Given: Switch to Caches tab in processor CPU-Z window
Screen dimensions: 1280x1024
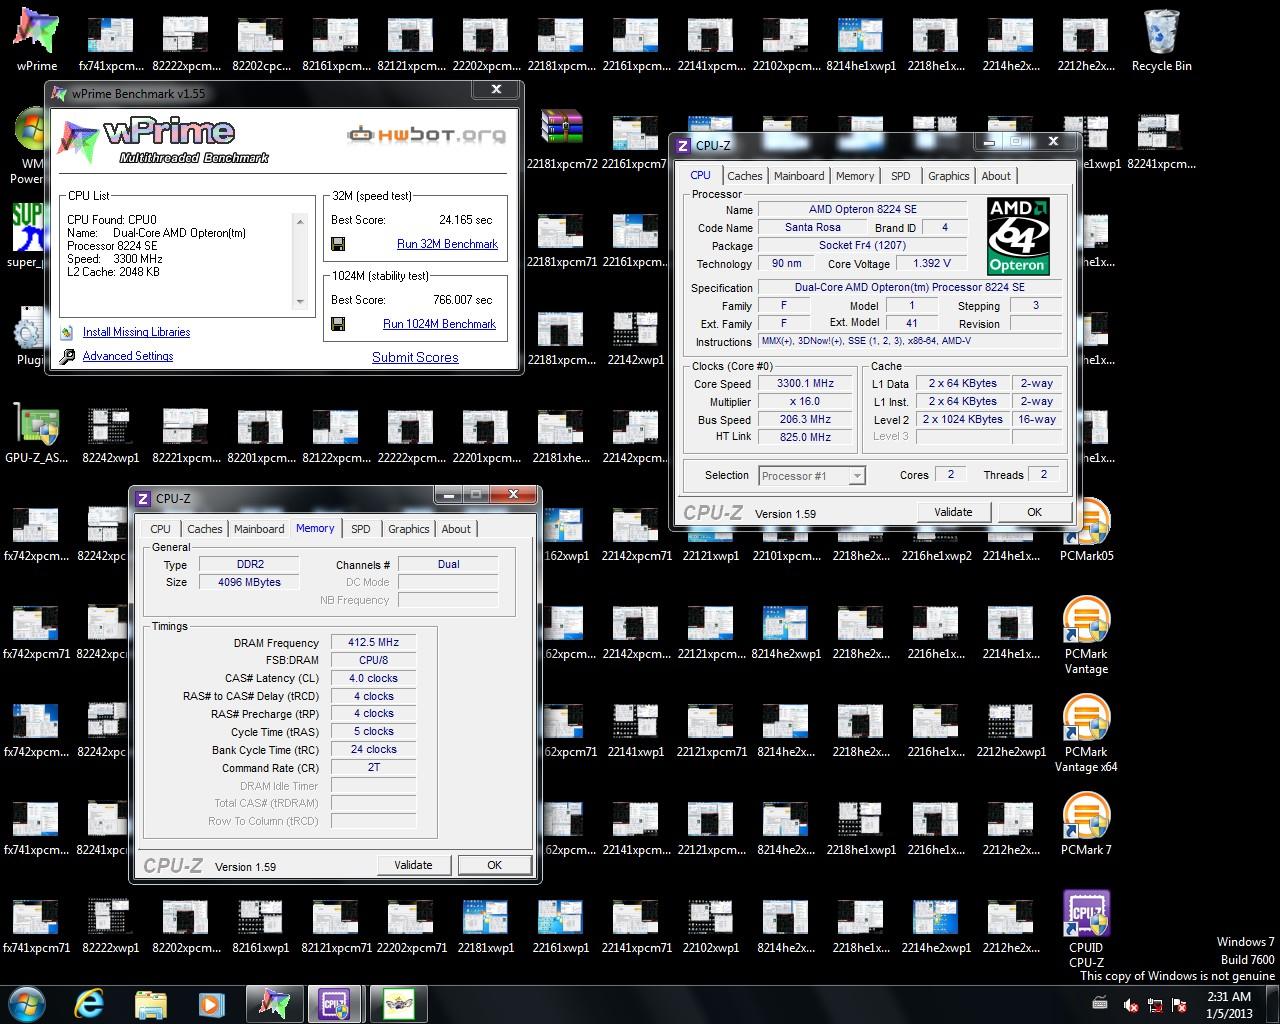Looking at the screenshot, I should click(744, 176).
